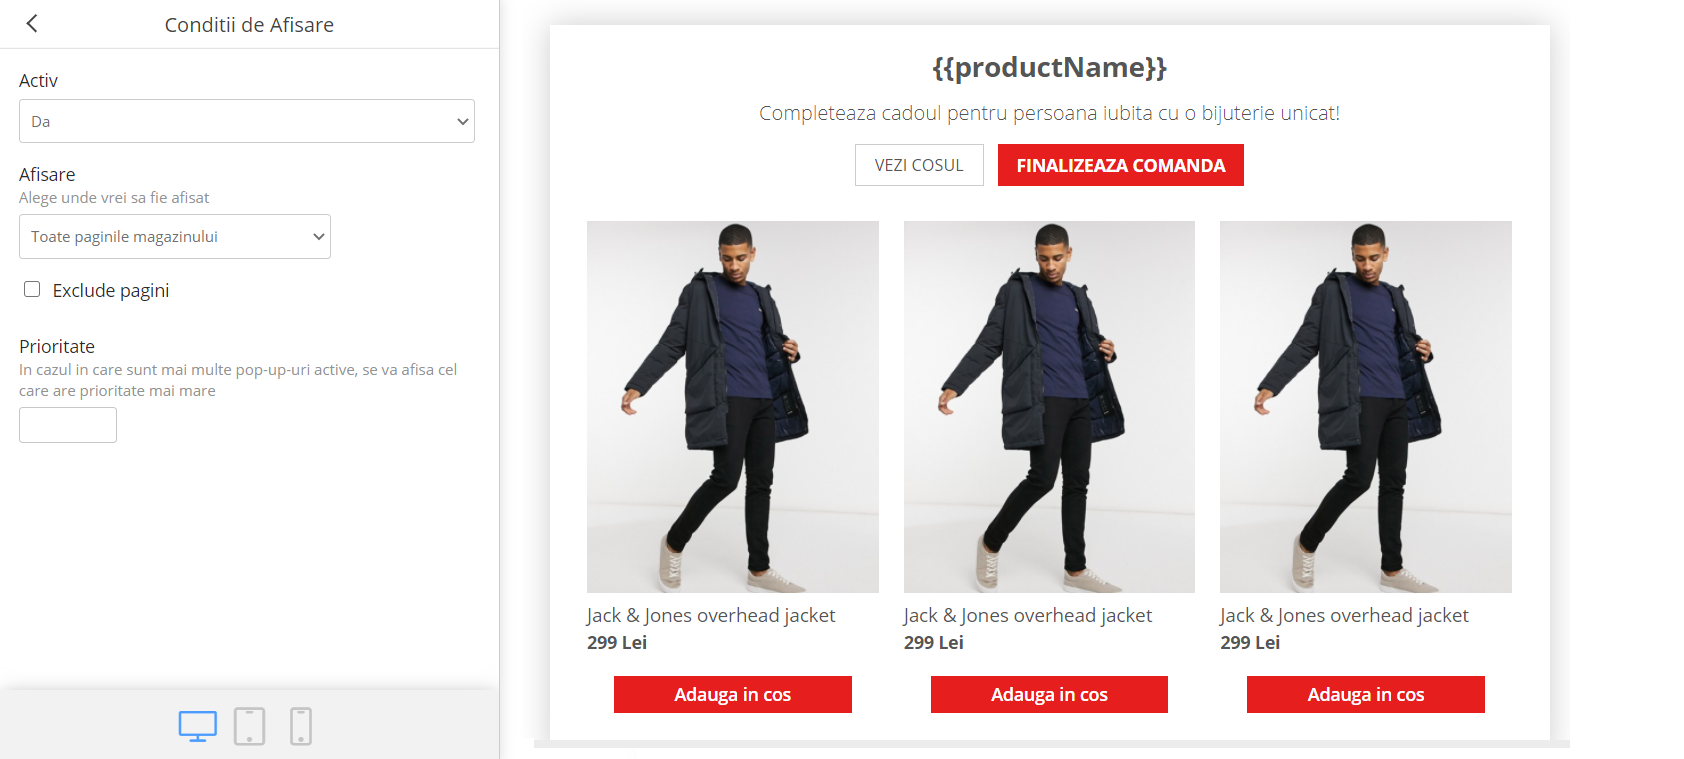Open the Activ dropdown set to Da
Viewport: 1684px width, 759px height.
pyautogui.click(x=246, y=120)
